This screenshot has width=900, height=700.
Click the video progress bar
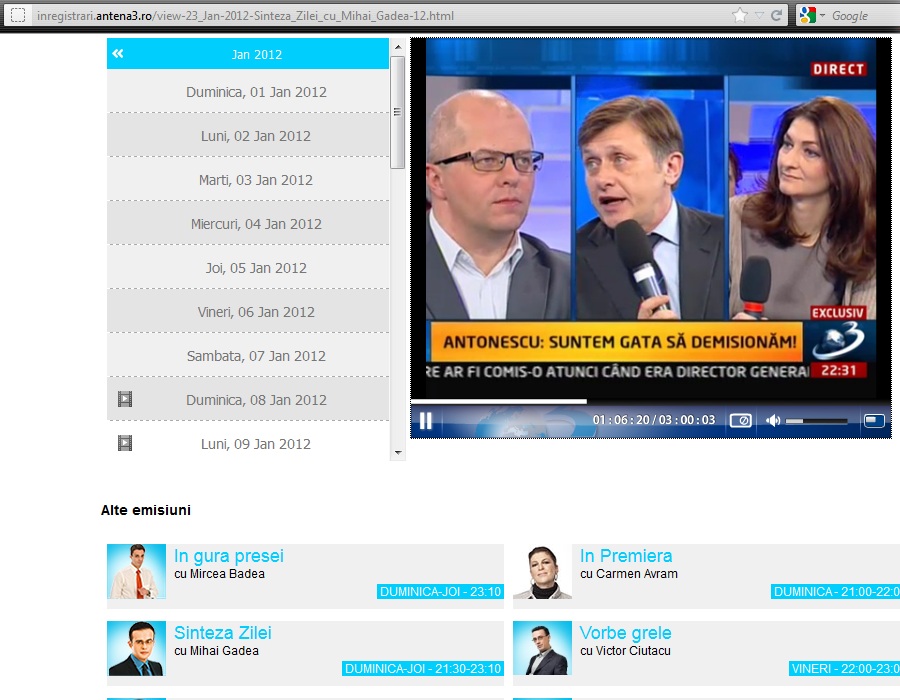651,401
